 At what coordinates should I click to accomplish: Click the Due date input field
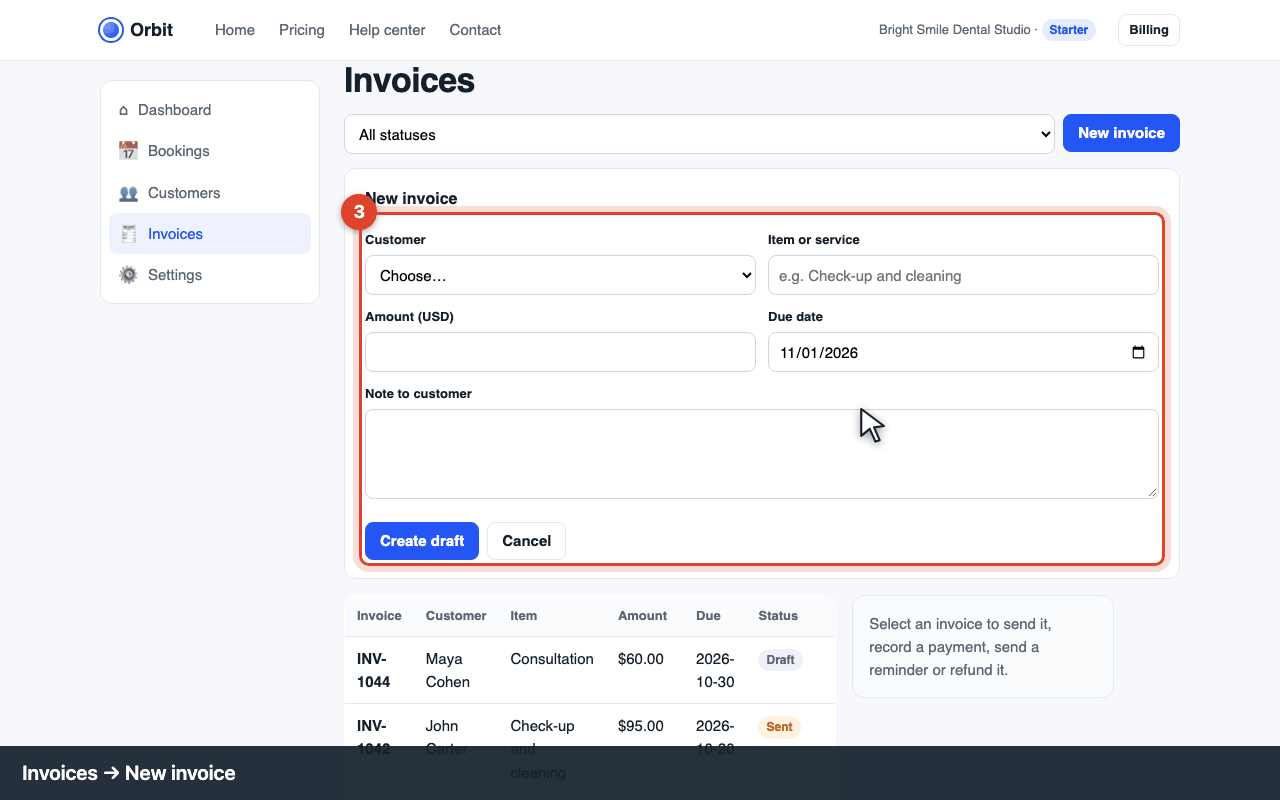pos(963,352)
